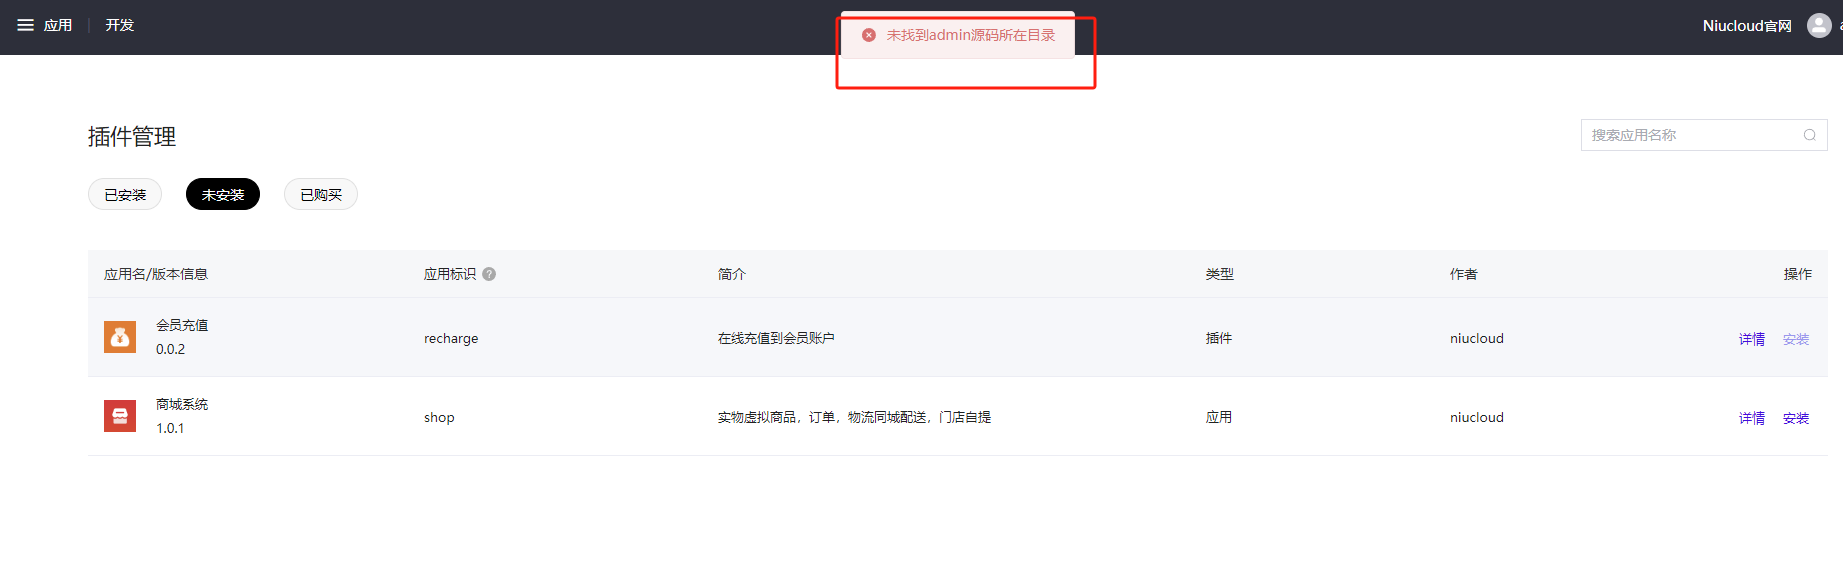Click the user avatar icon
This screenshot has height=580, width=1843.
pyautogui.click(x=1819, y=26)
